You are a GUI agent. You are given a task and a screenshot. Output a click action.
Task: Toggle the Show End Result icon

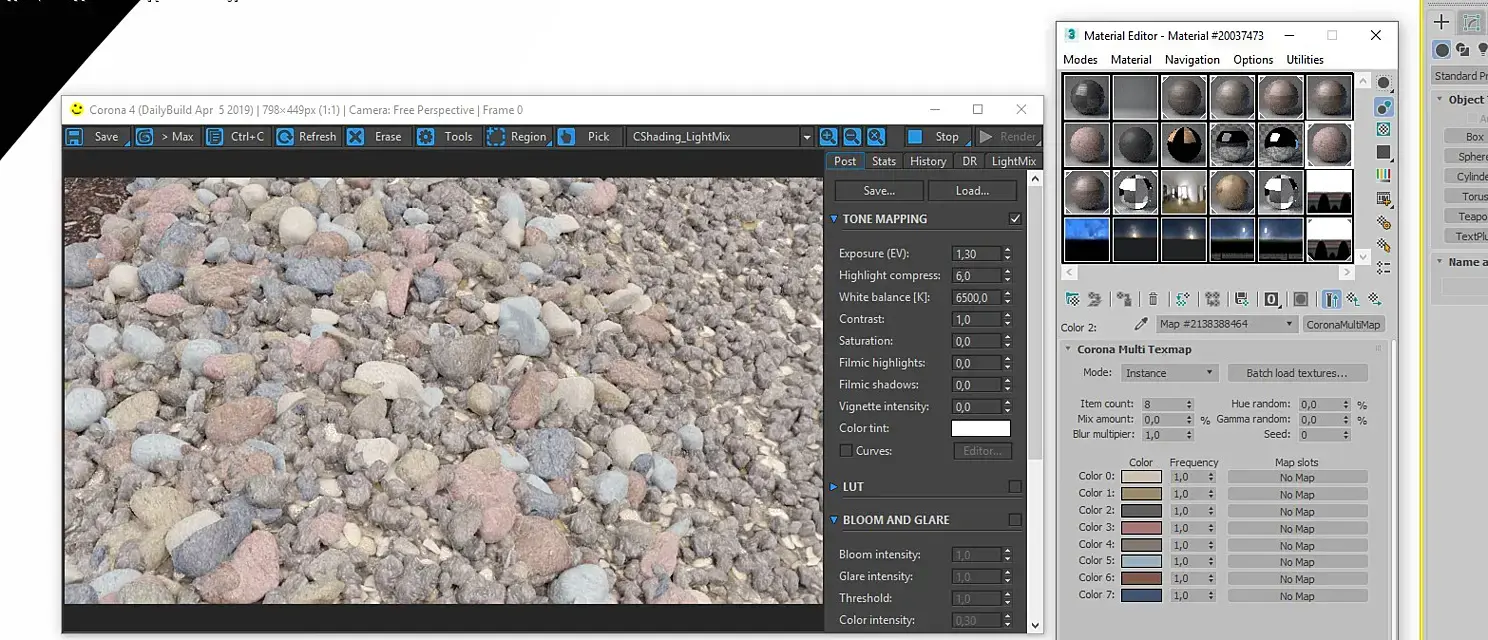coord(1331,299)
